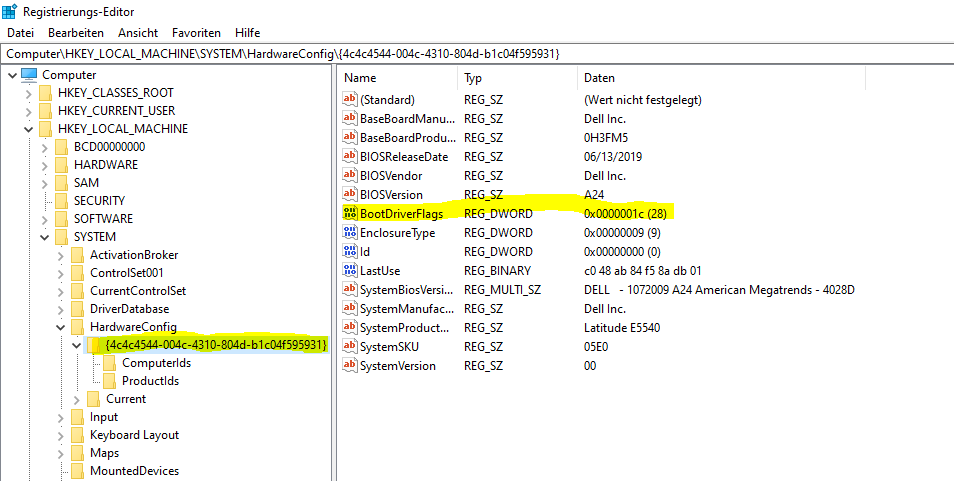Click the SystemProduct... string value icon
954x481 pixels.
click(x=350, y=327)
